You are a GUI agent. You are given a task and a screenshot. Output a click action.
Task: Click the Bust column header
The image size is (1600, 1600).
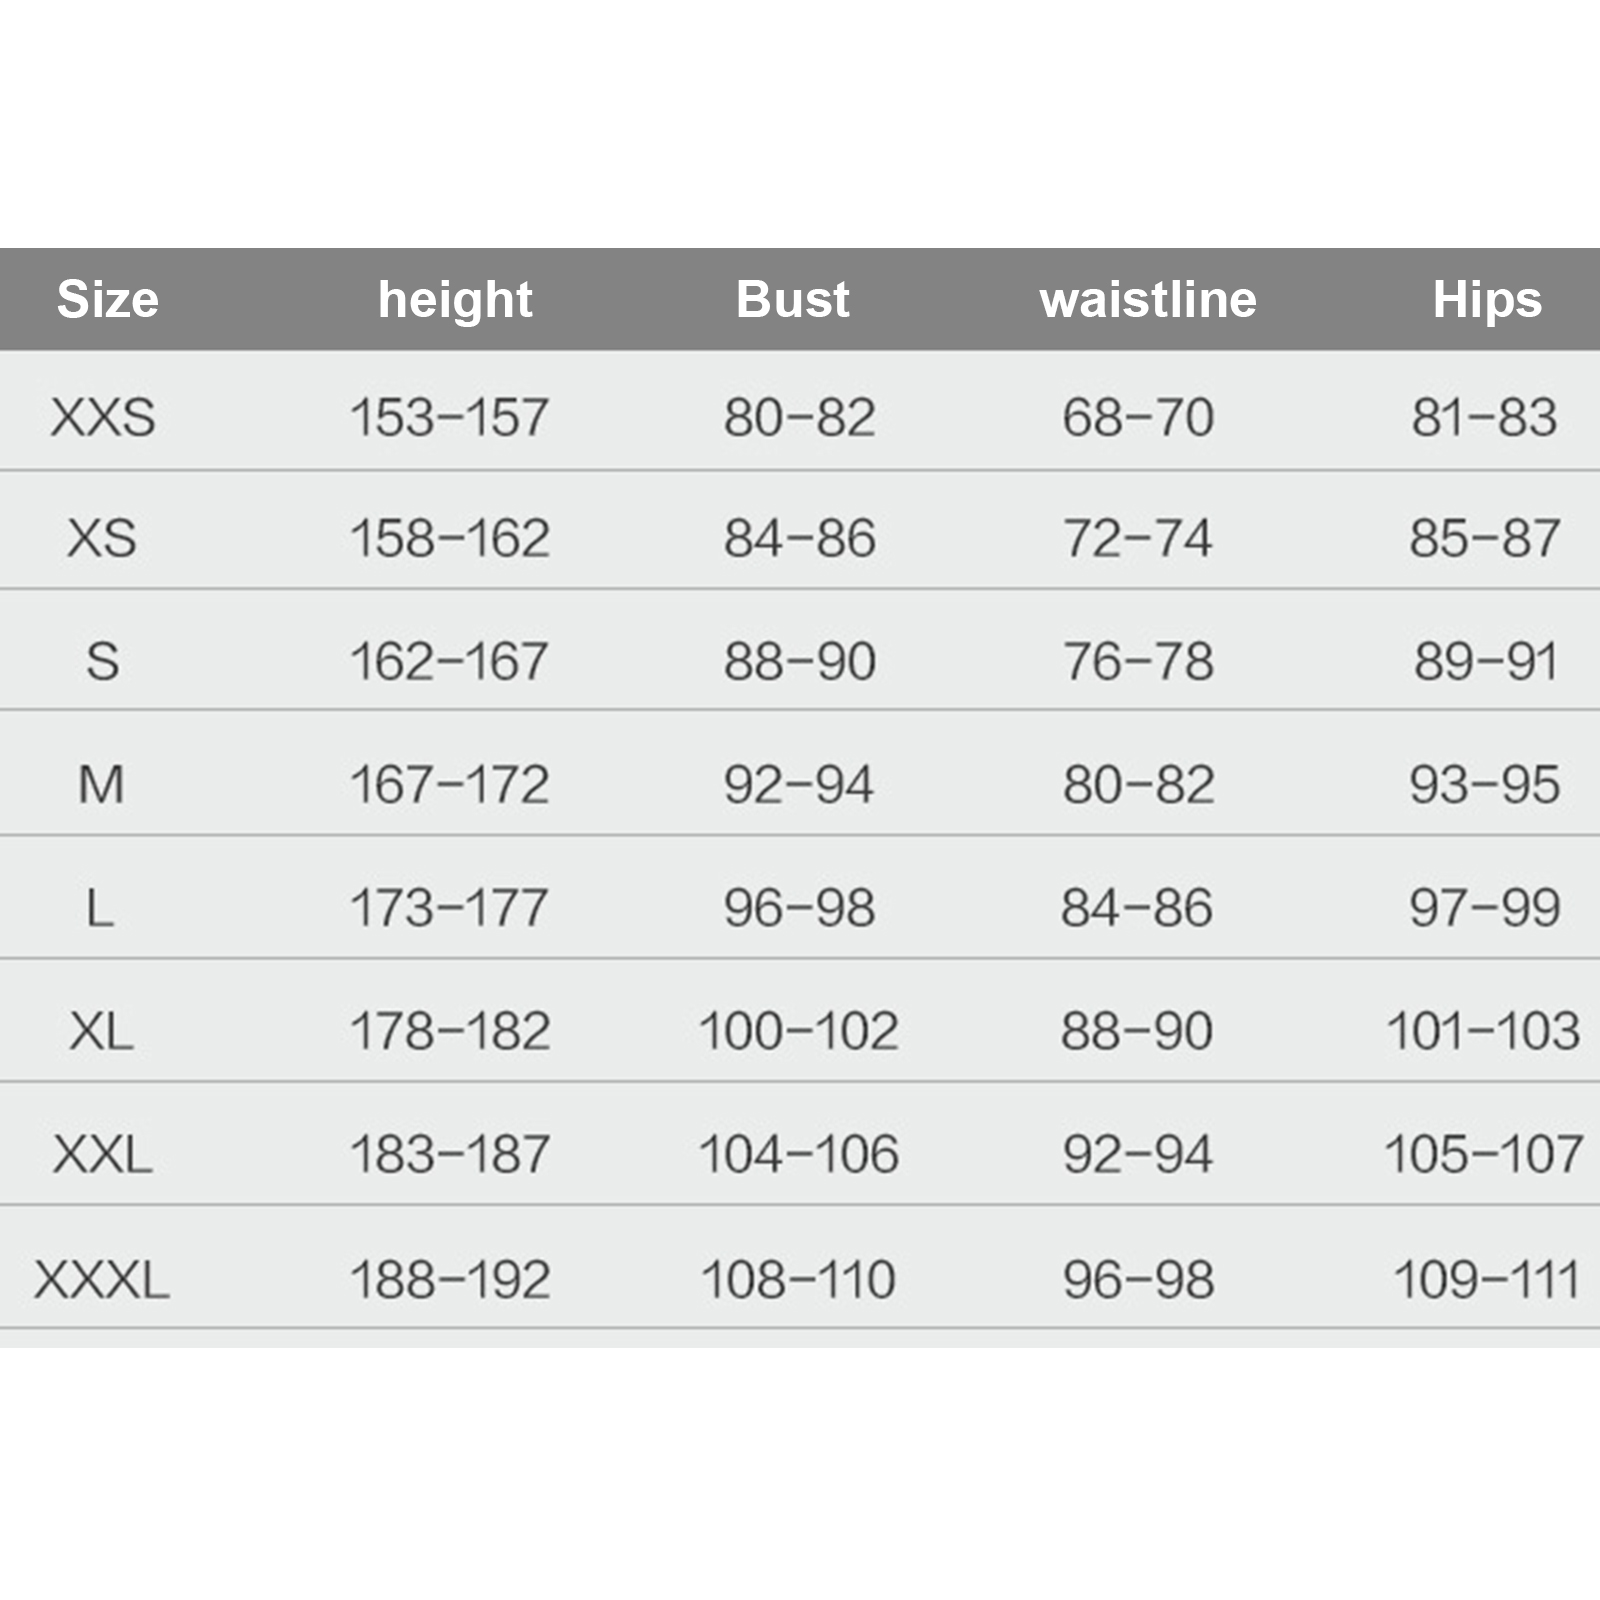click(x=793, y=299)
